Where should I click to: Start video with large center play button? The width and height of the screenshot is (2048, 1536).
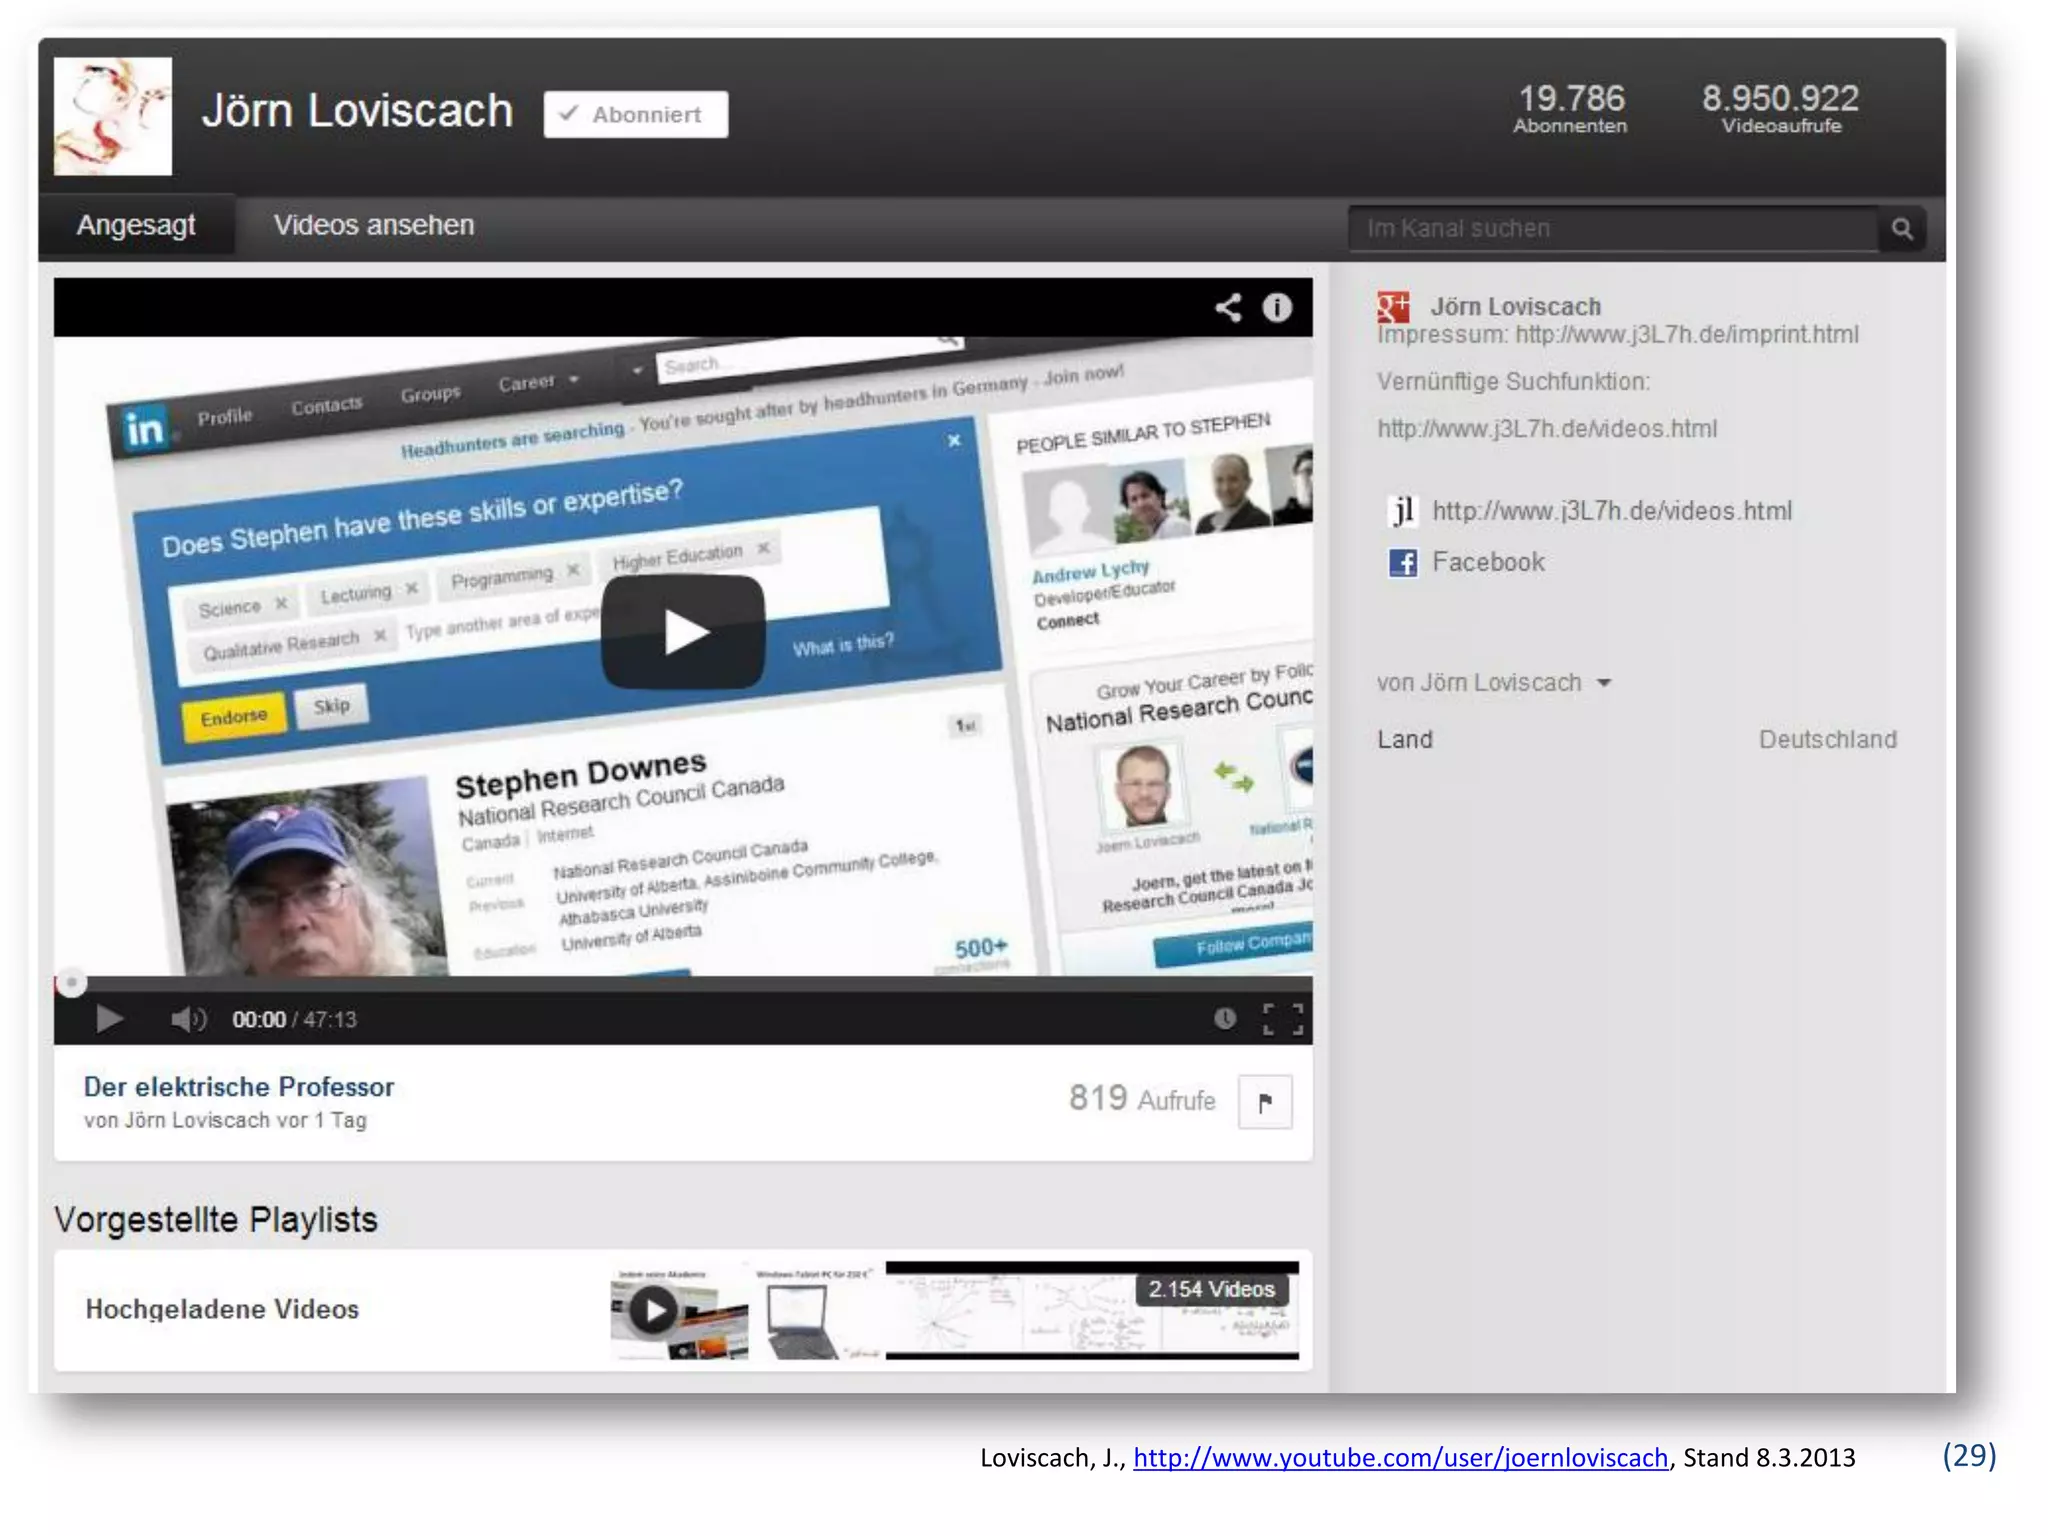pyautogui.click(x=683, y=632)
